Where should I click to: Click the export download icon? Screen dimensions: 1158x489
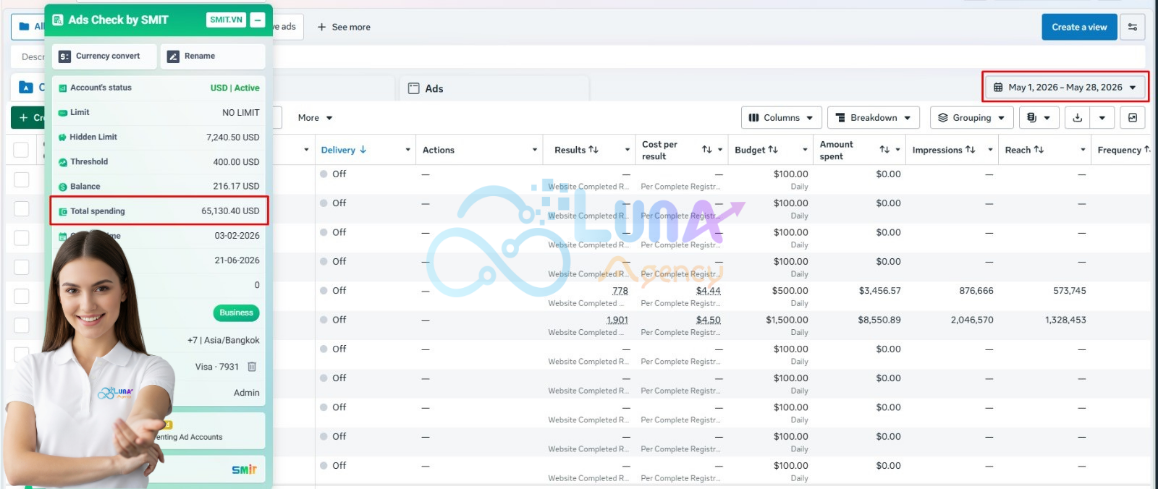(x=1078, y=117)
